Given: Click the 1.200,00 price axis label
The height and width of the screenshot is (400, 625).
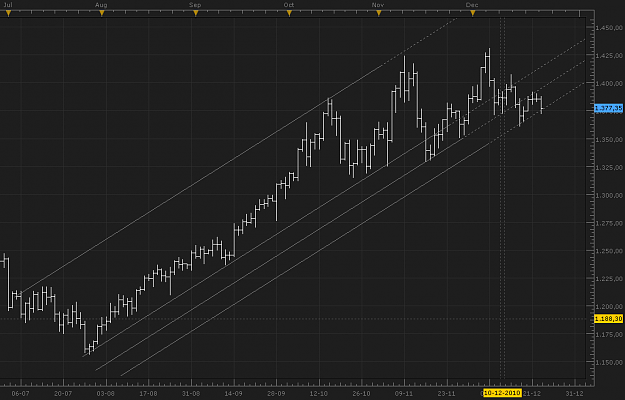Looking at the screenshot, I should pyautogui.click(x=609, y=307).
